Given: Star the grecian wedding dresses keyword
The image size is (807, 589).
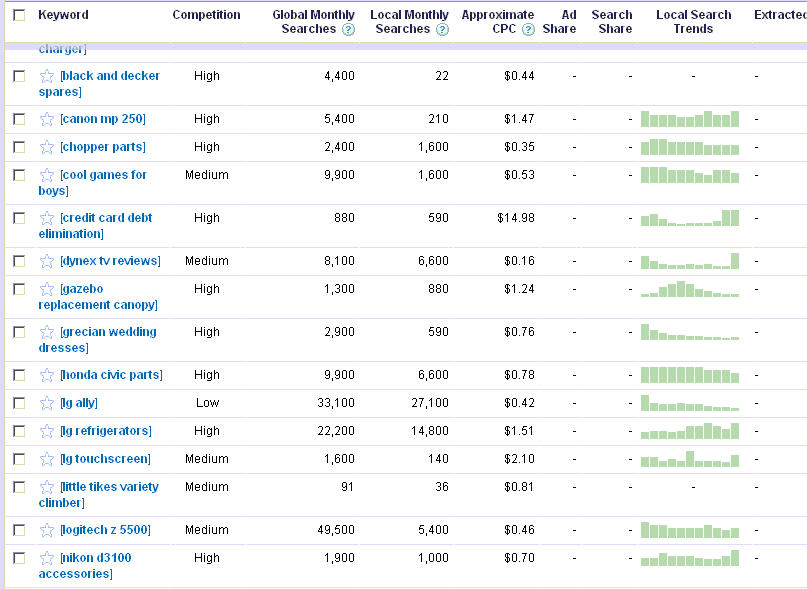Looking at the screenshot, I should pyautogui.click(x=47, y=332).
